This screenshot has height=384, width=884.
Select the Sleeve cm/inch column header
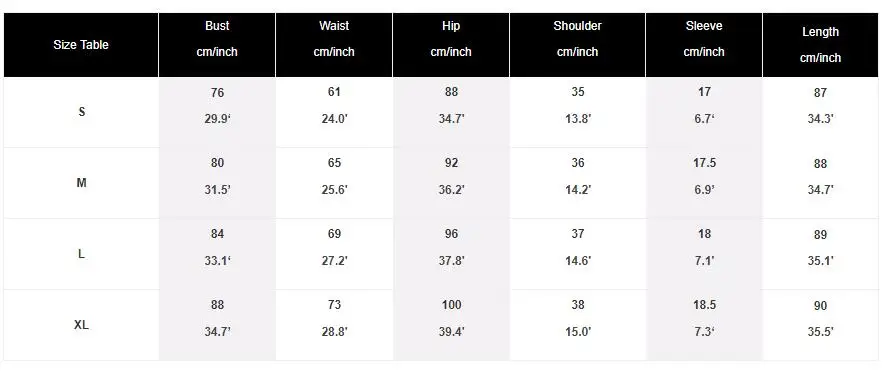[x=704, y=45]
